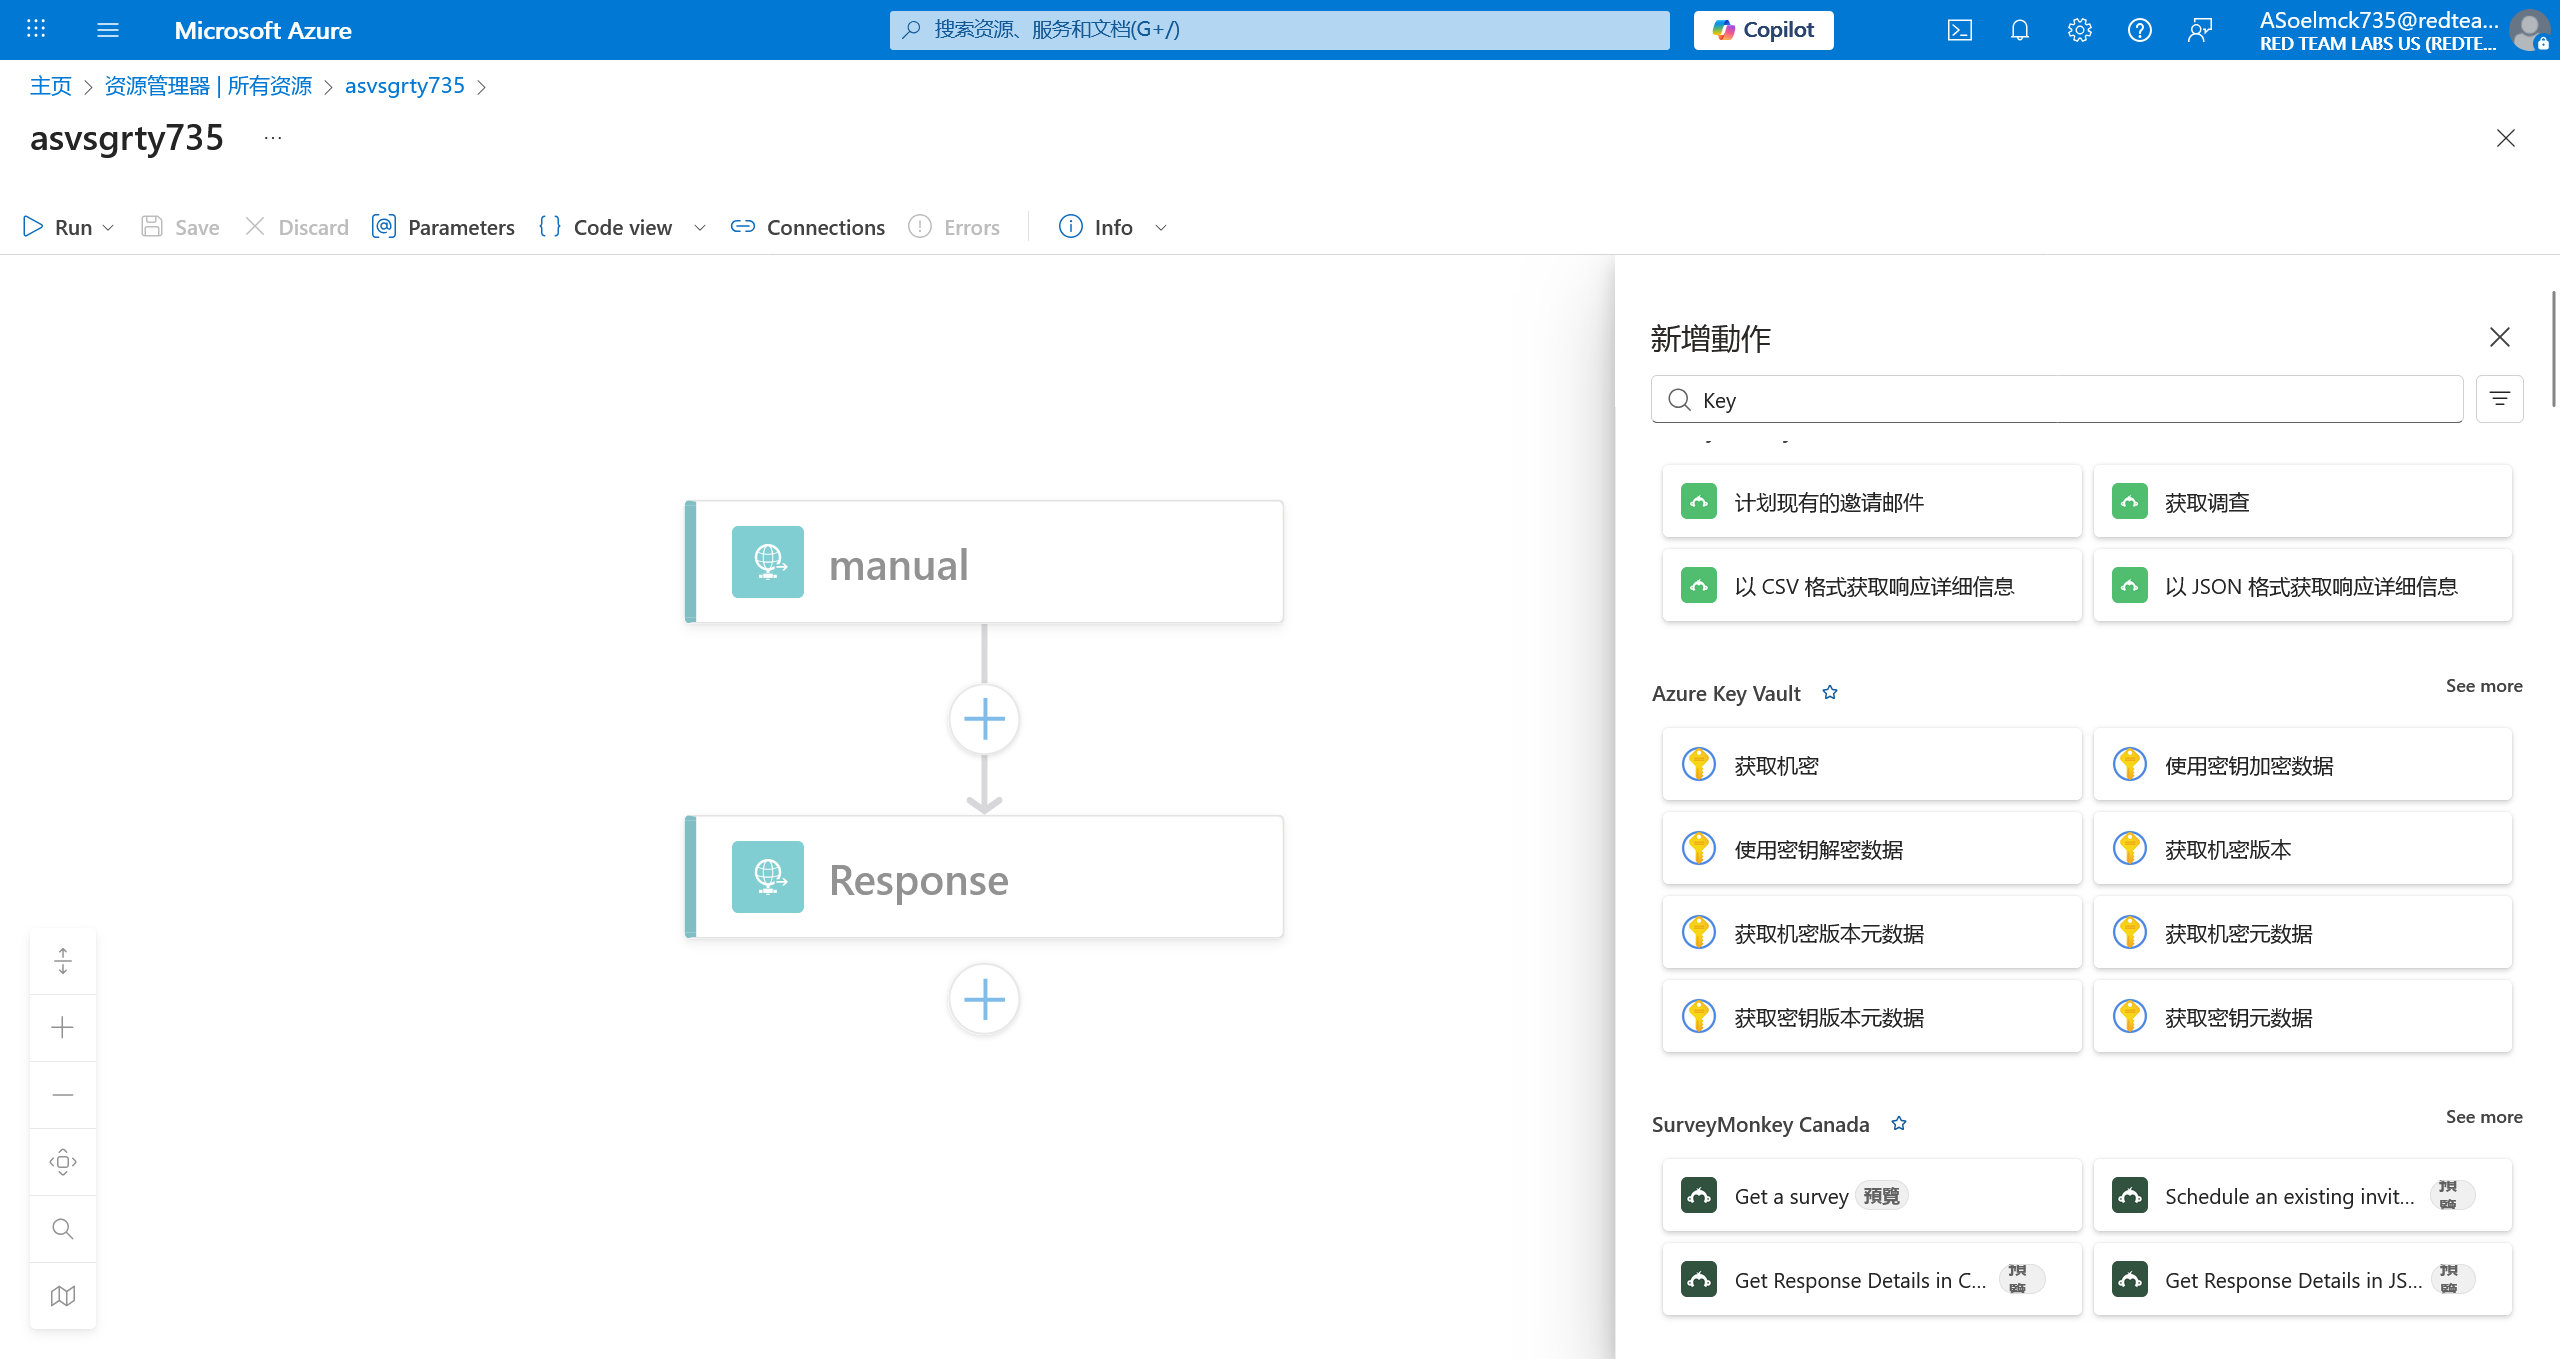Click fit-to-view icon in canvas controls

pos(63,1161)
